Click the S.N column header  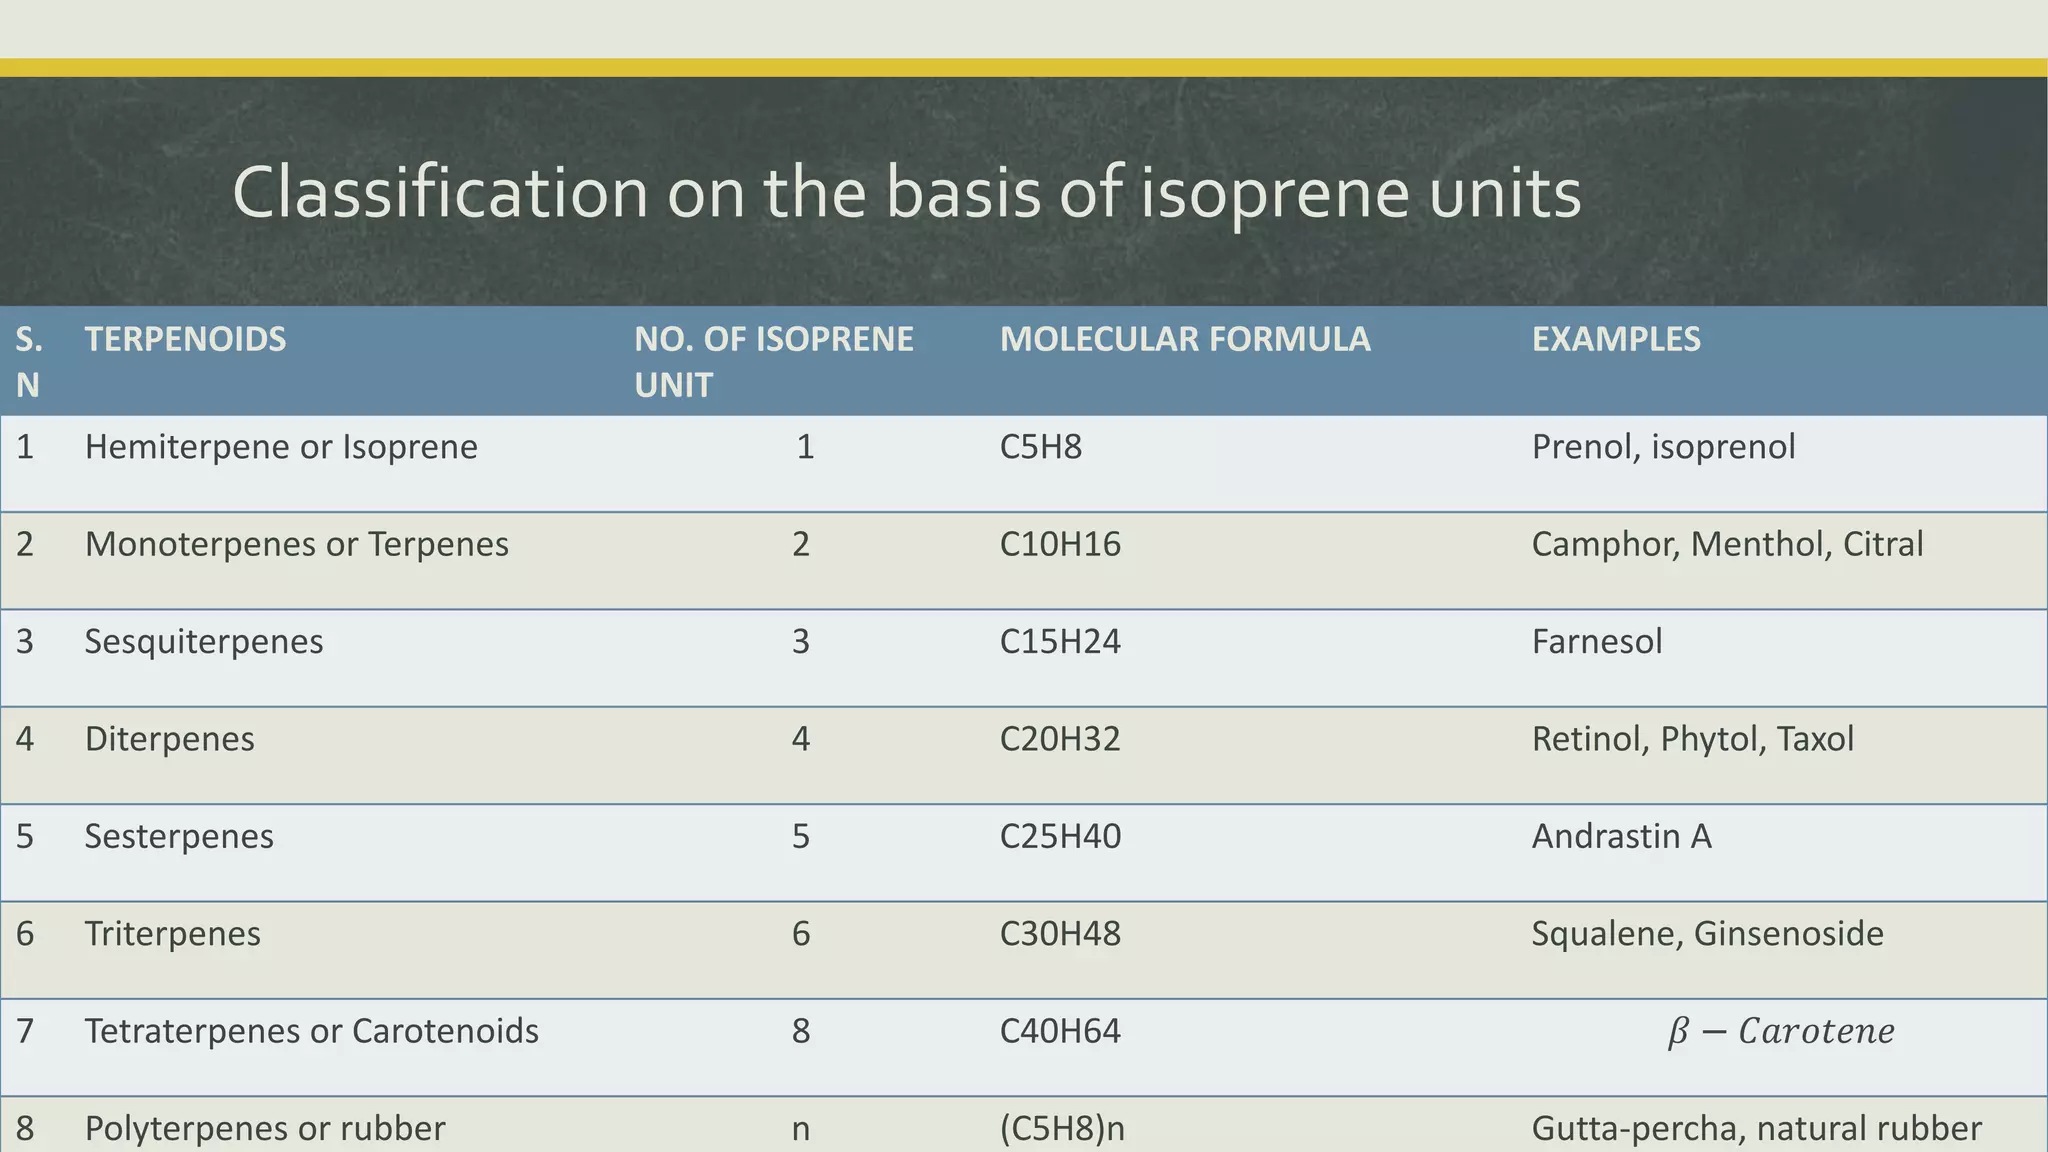pyautogui.click(x=28, y=361)
